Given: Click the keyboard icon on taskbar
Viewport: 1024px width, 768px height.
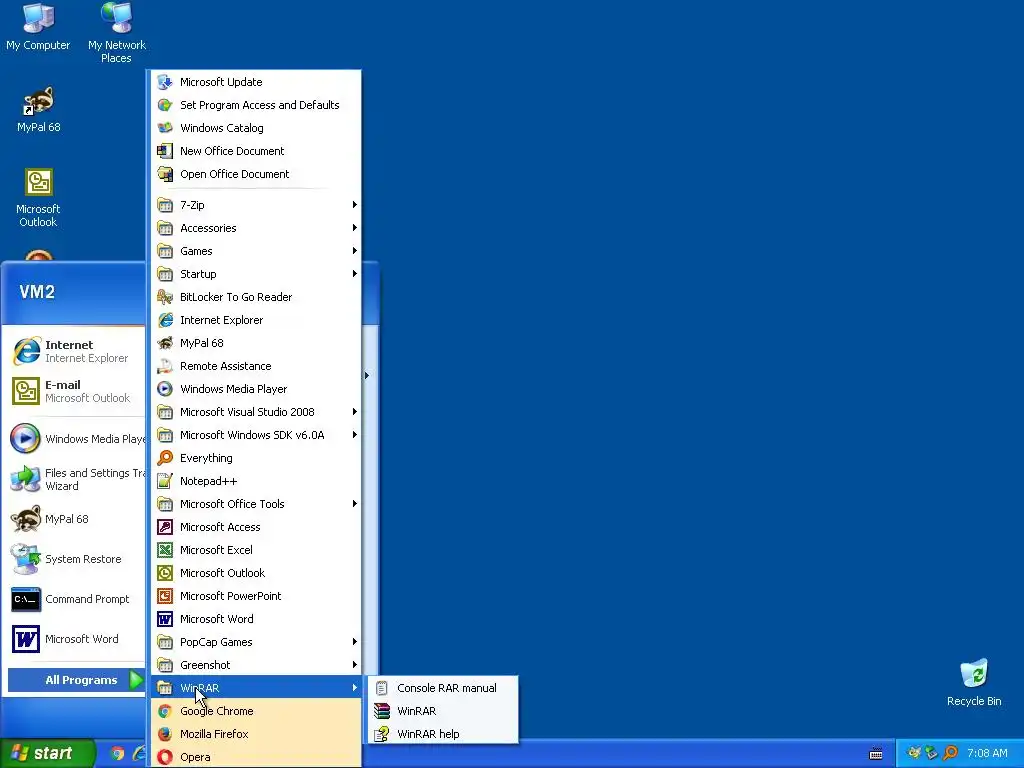Looking at the screenshot, I should 876,754.
